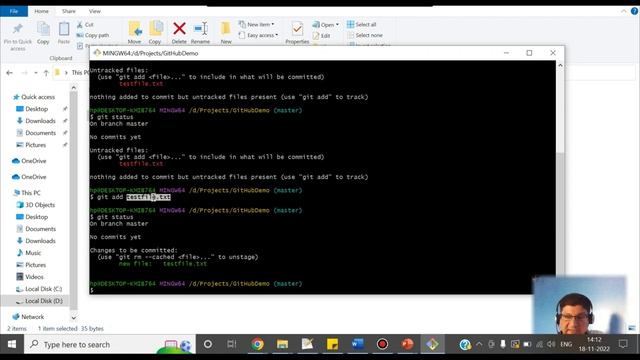Click the Cut scissors icon

pos(80,25)
